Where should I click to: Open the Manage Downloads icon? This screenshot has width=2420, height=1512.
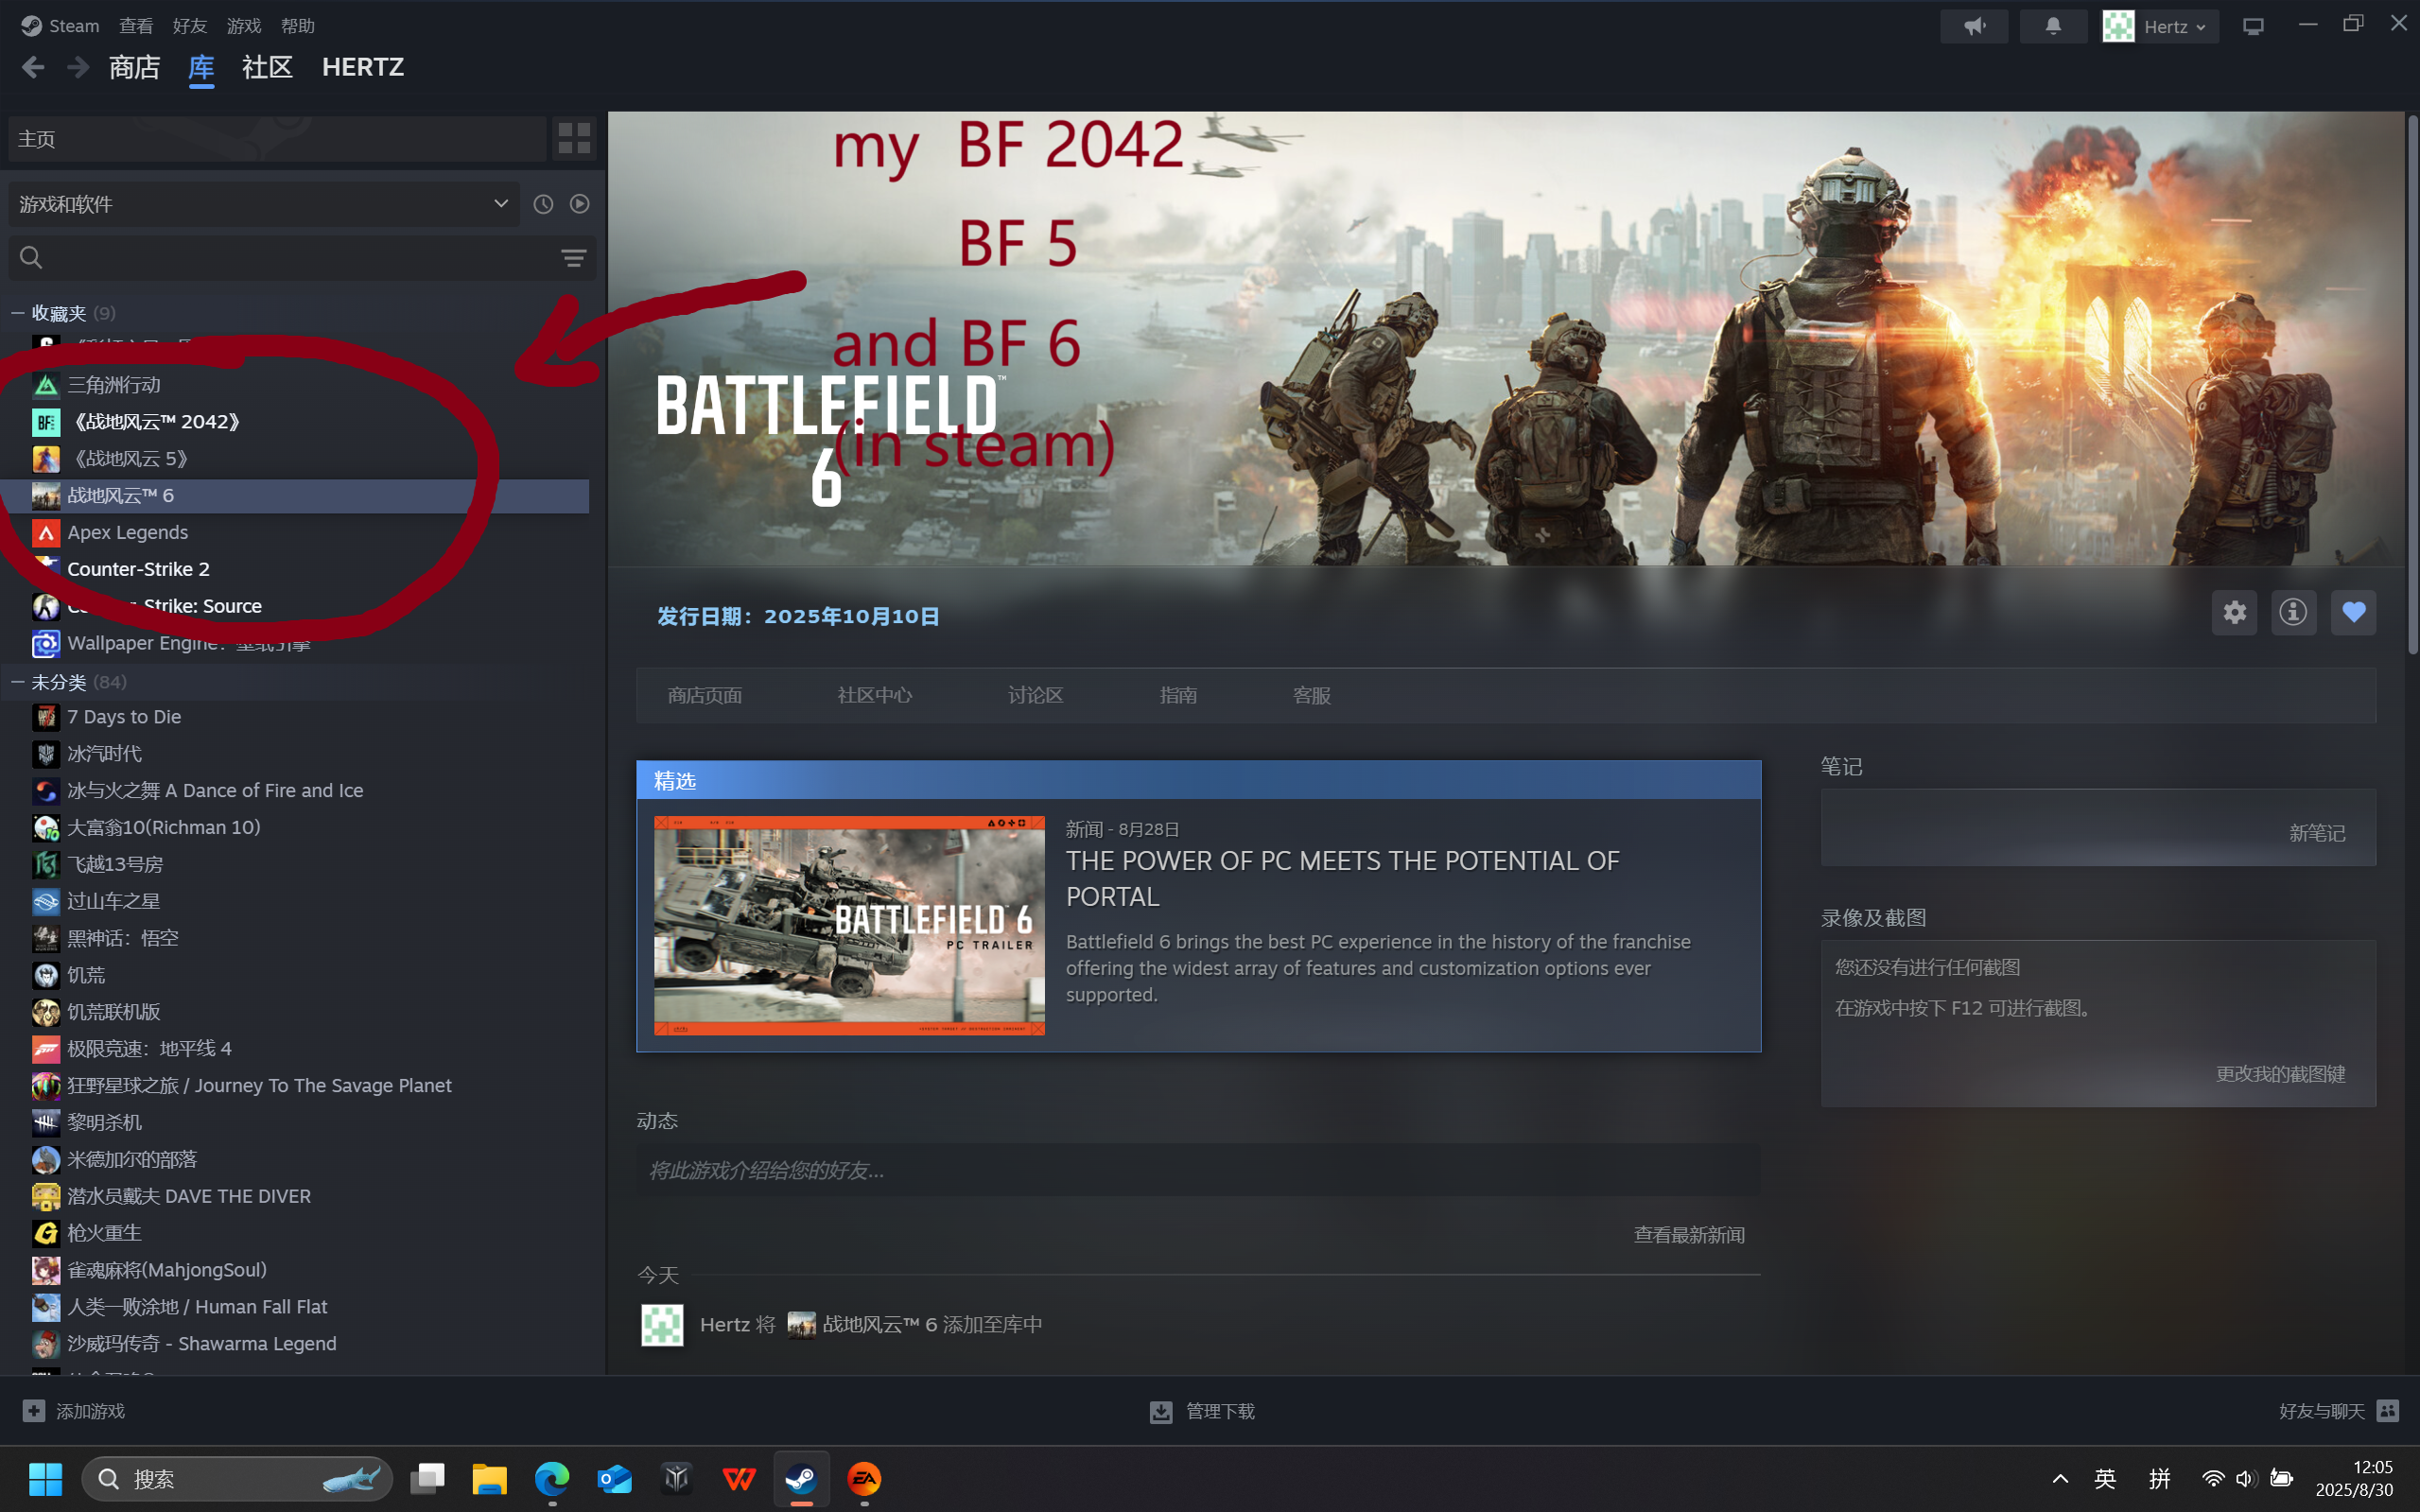pyautogui.click(x=1161, y=1411)
